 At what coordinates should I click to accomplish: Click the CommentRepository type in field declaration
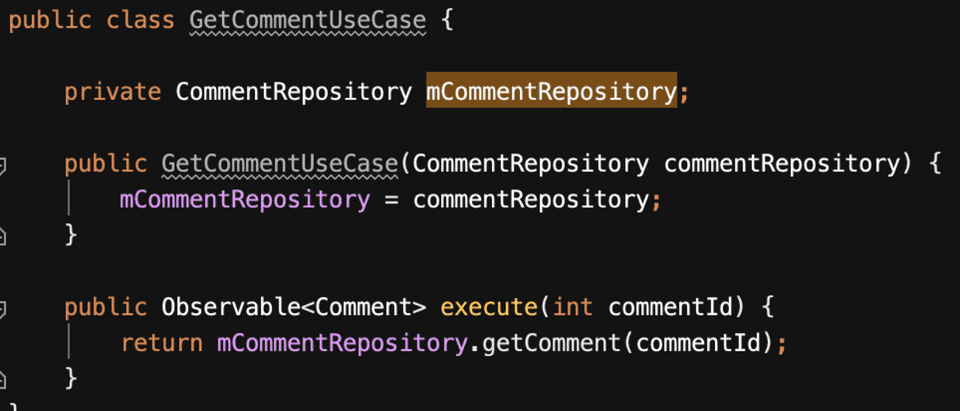click(294, 92)
